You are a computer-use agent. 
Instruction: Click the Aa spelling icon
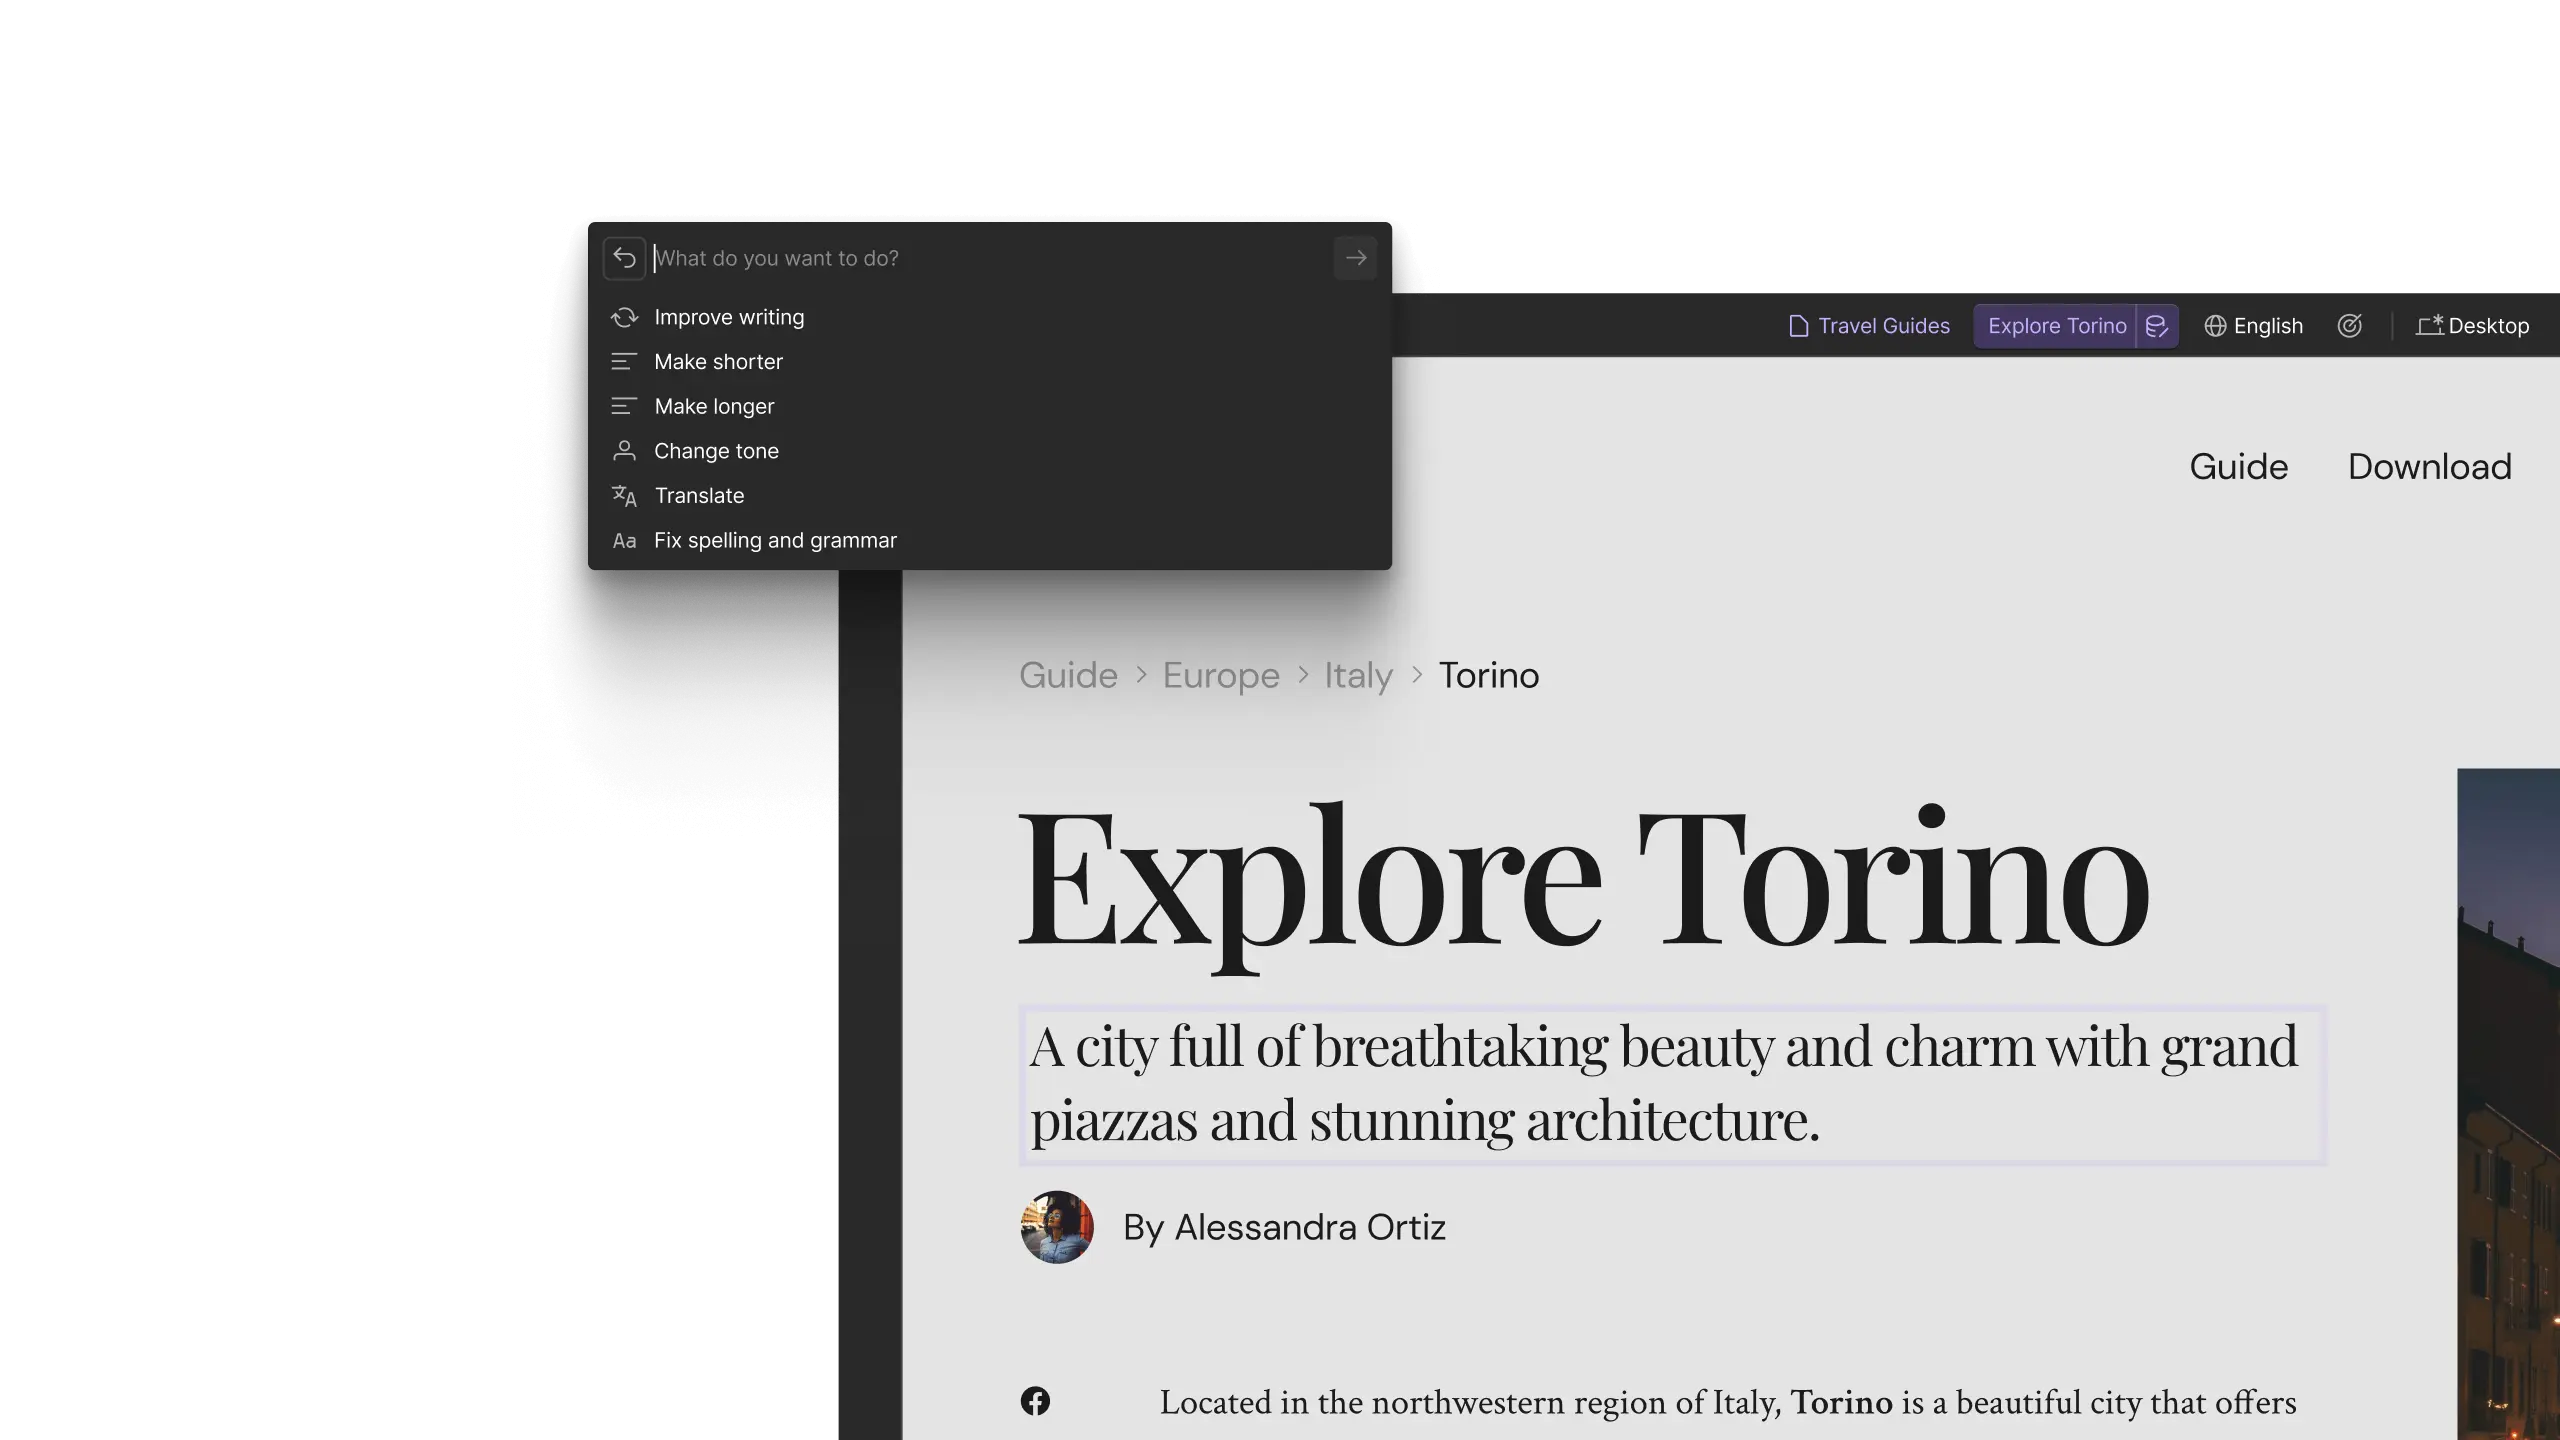coord(624,541)
